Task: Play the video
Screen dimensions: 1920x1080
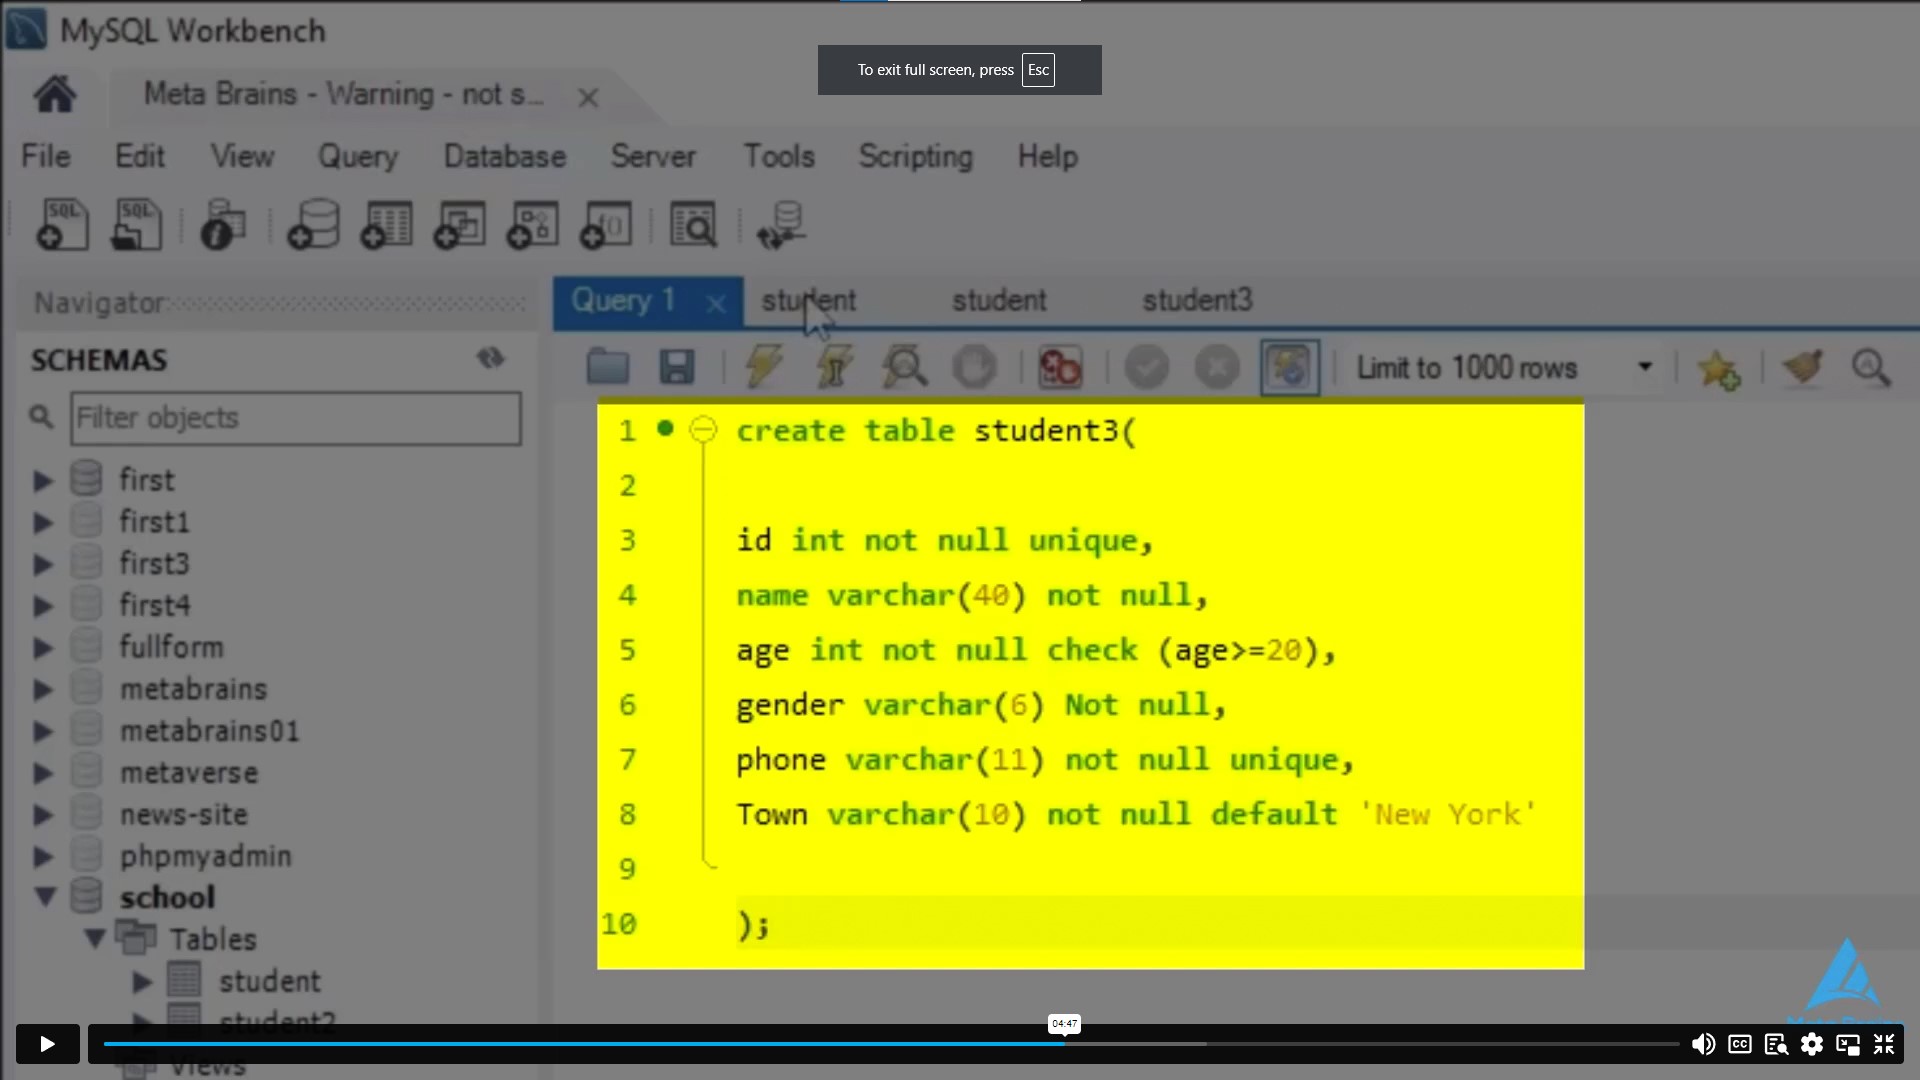Action: point(47,1044)
